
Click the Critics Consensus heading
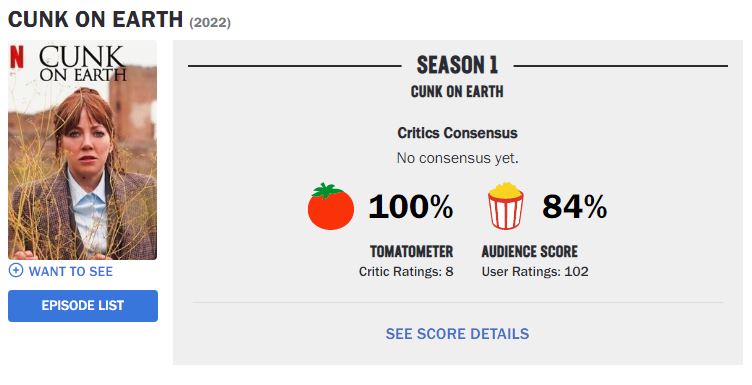click(458, 133)
